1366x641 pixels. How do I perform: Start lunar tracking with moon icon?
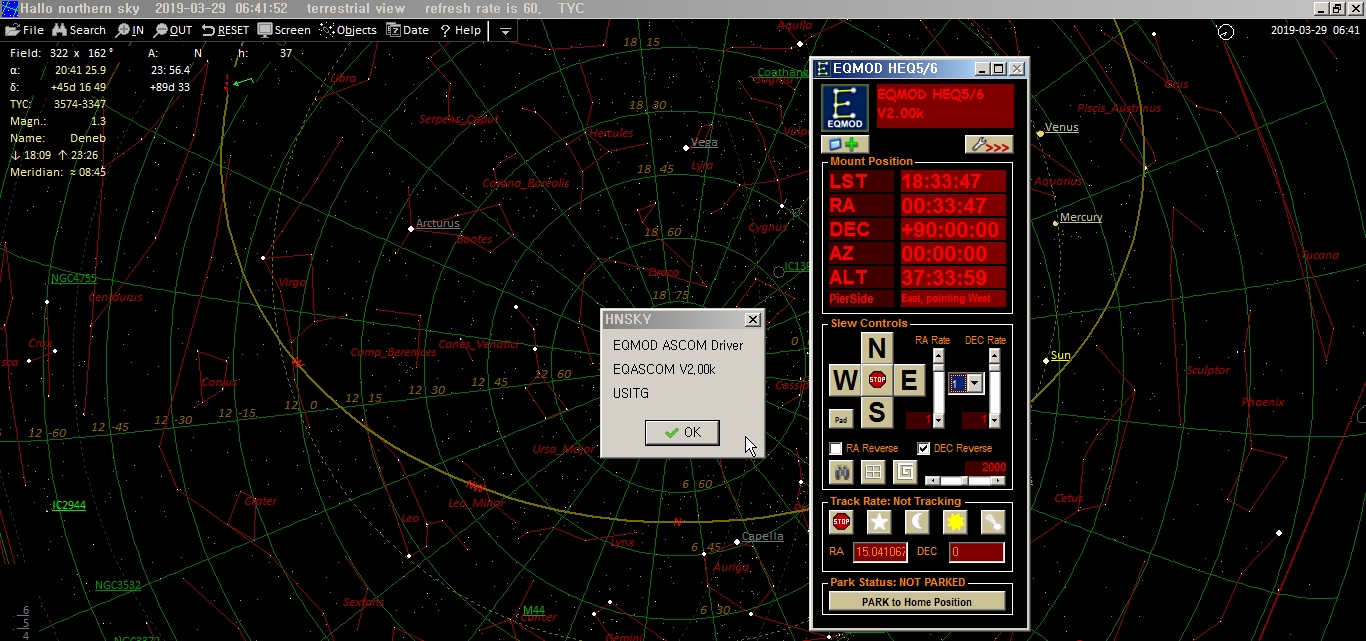point(916,522)
